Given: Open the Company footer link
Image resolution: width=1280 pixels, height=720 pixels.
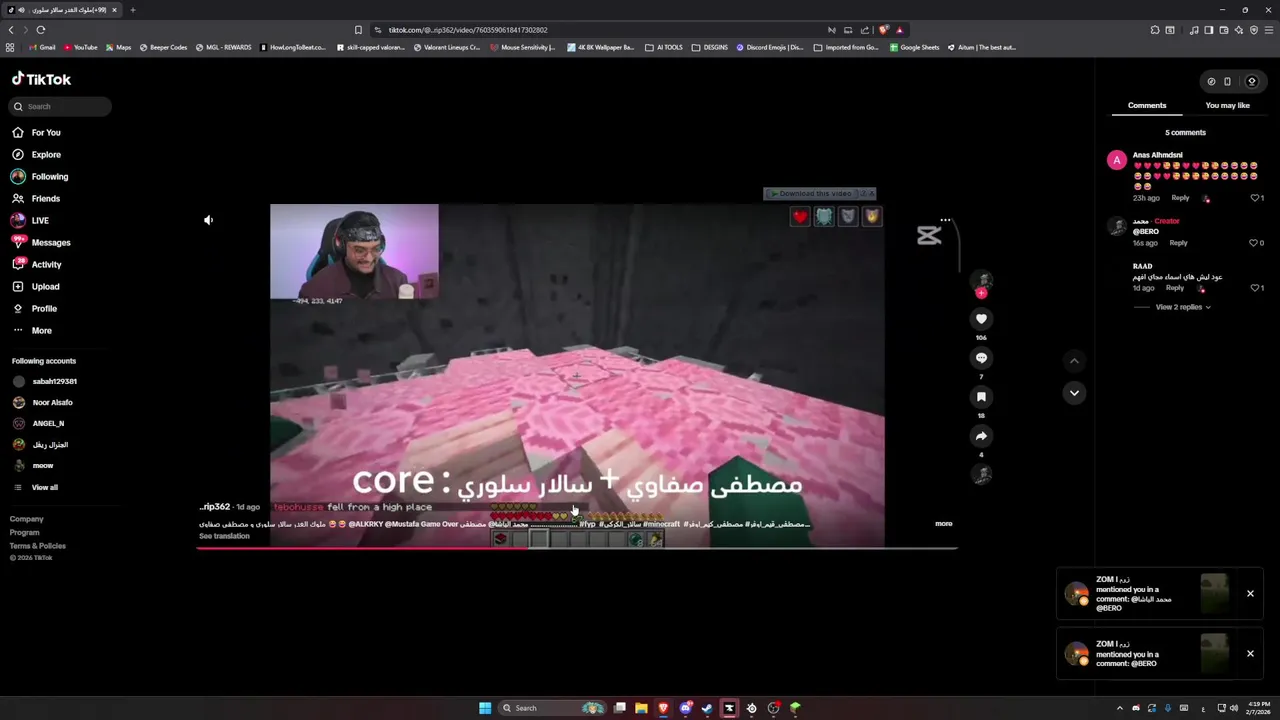Looking at the screenshot, I should [27, 519].
